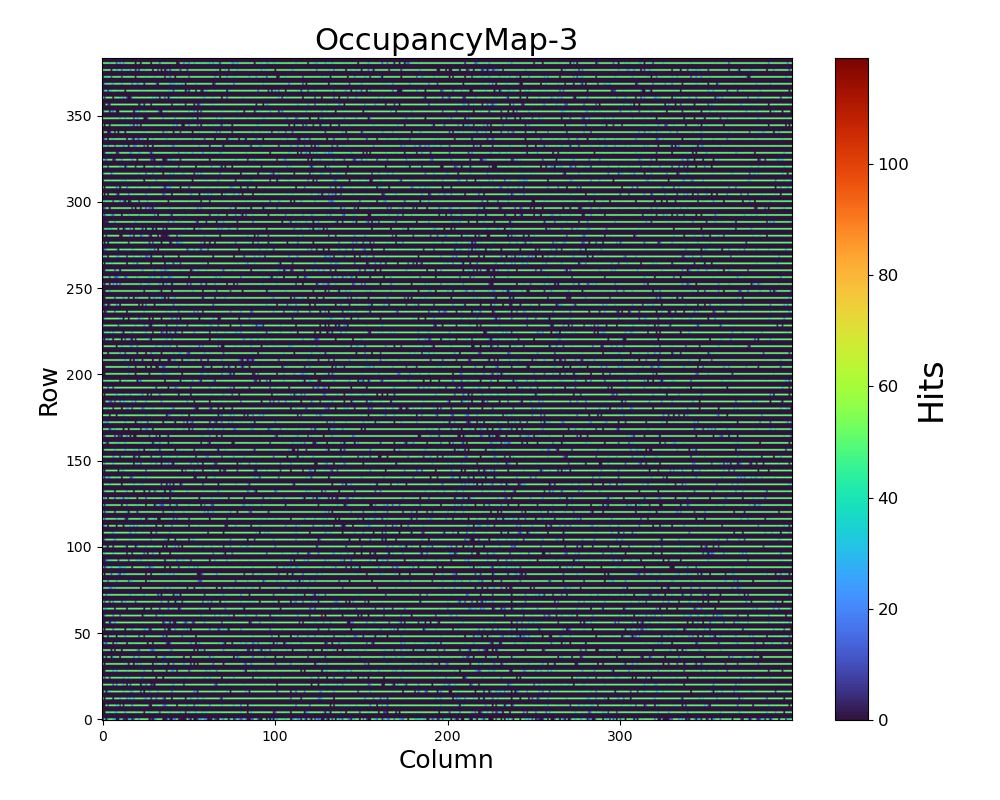Click the y-axis tick label 350
This screenshot has height=800, width=1000.
click(80, 117)
